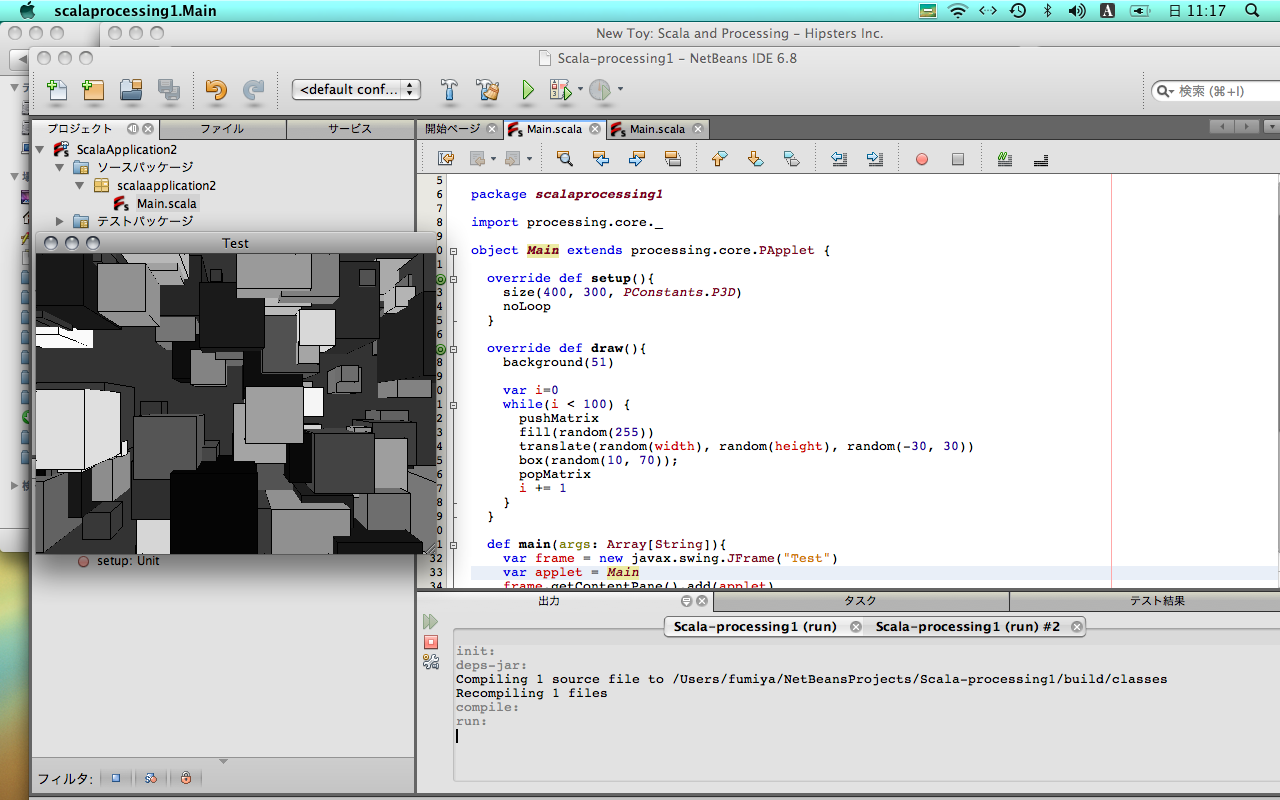The width and height of the screenshot is (1280, 800).
Task: Open Spotlight search in the menu bar
Action: pos(1252,11)
